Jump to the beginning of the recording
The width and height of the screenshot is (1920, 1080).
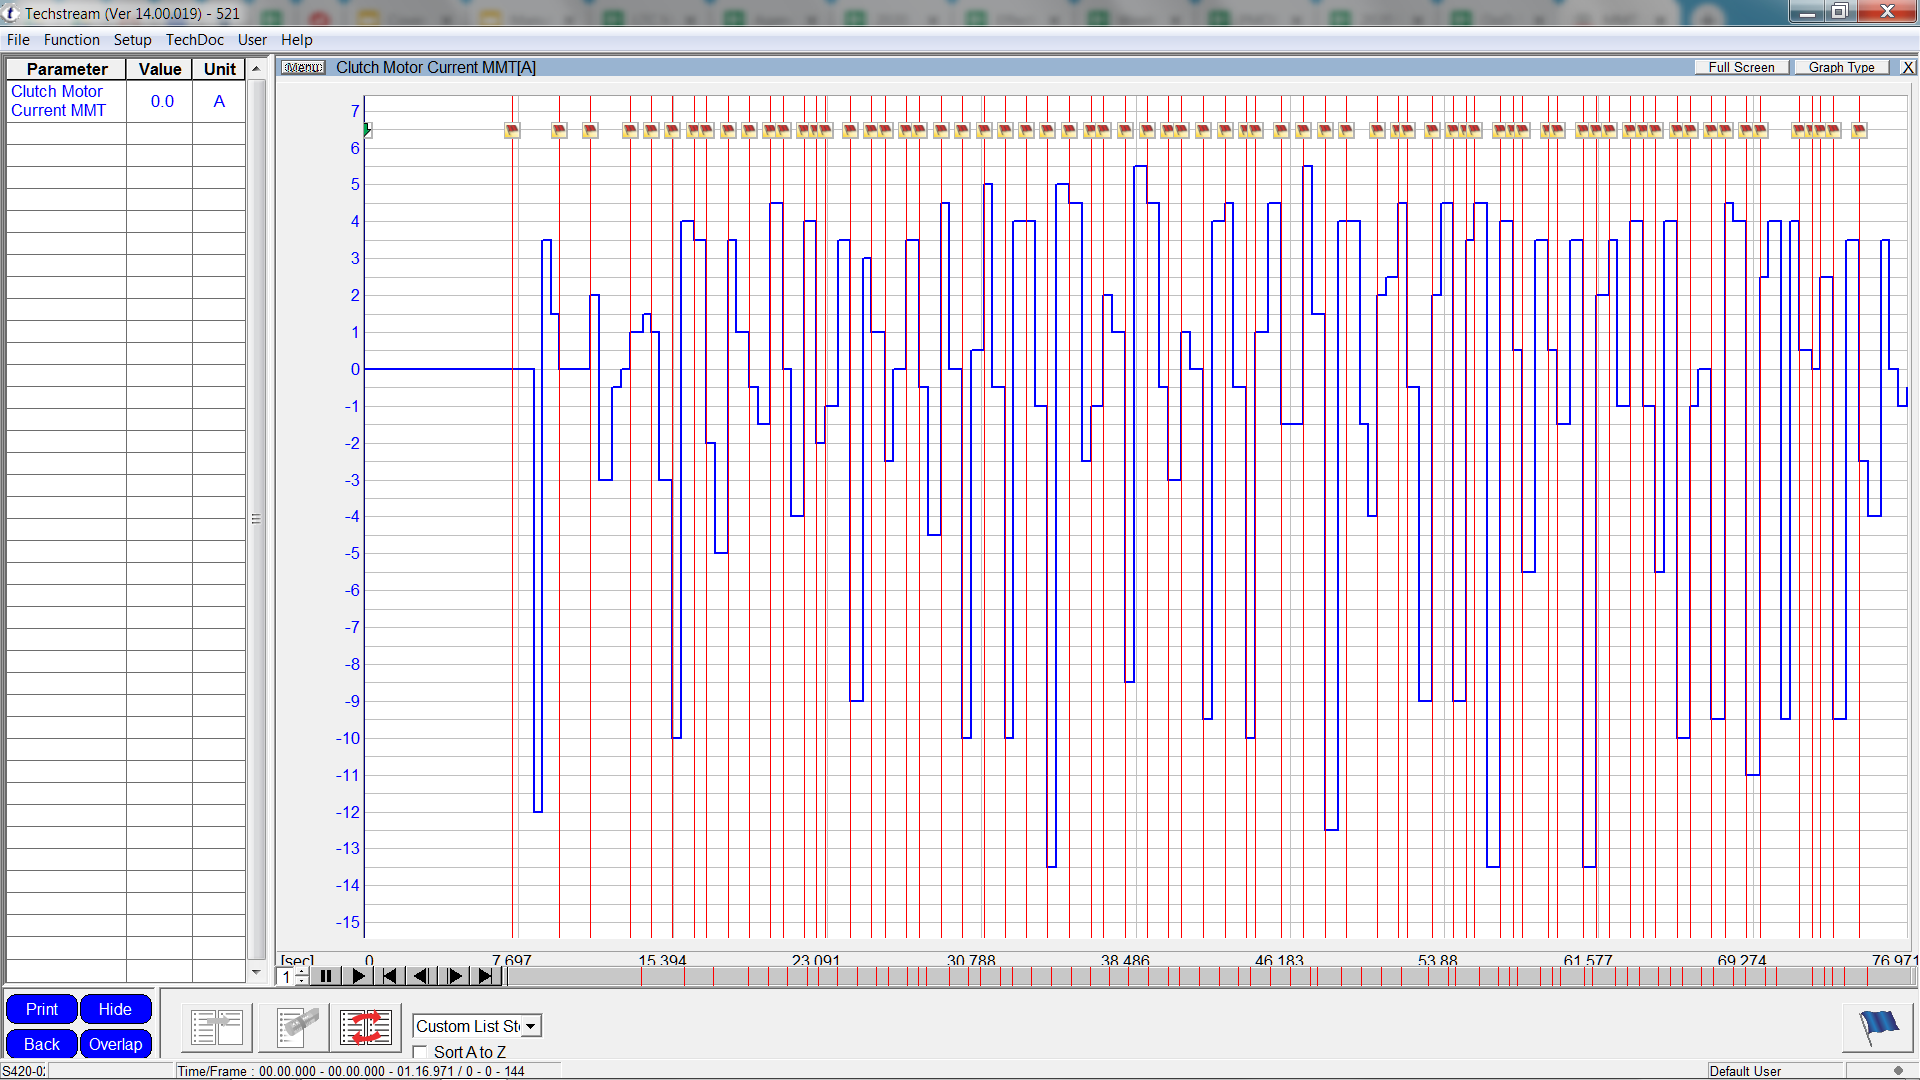(390, 976)
